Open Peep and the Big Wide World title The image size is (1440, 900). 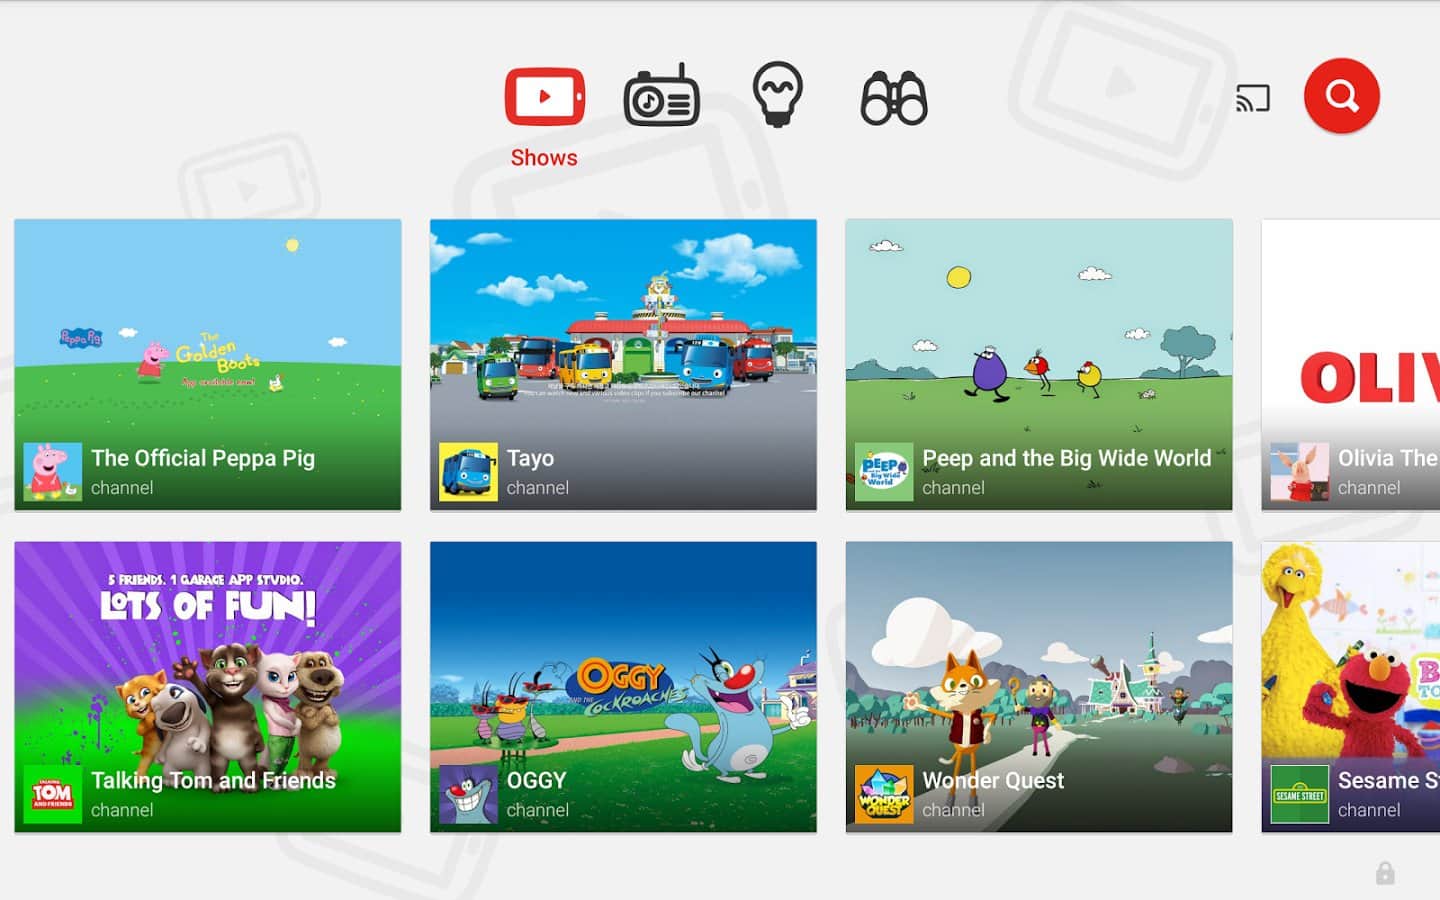point(1066,458)
